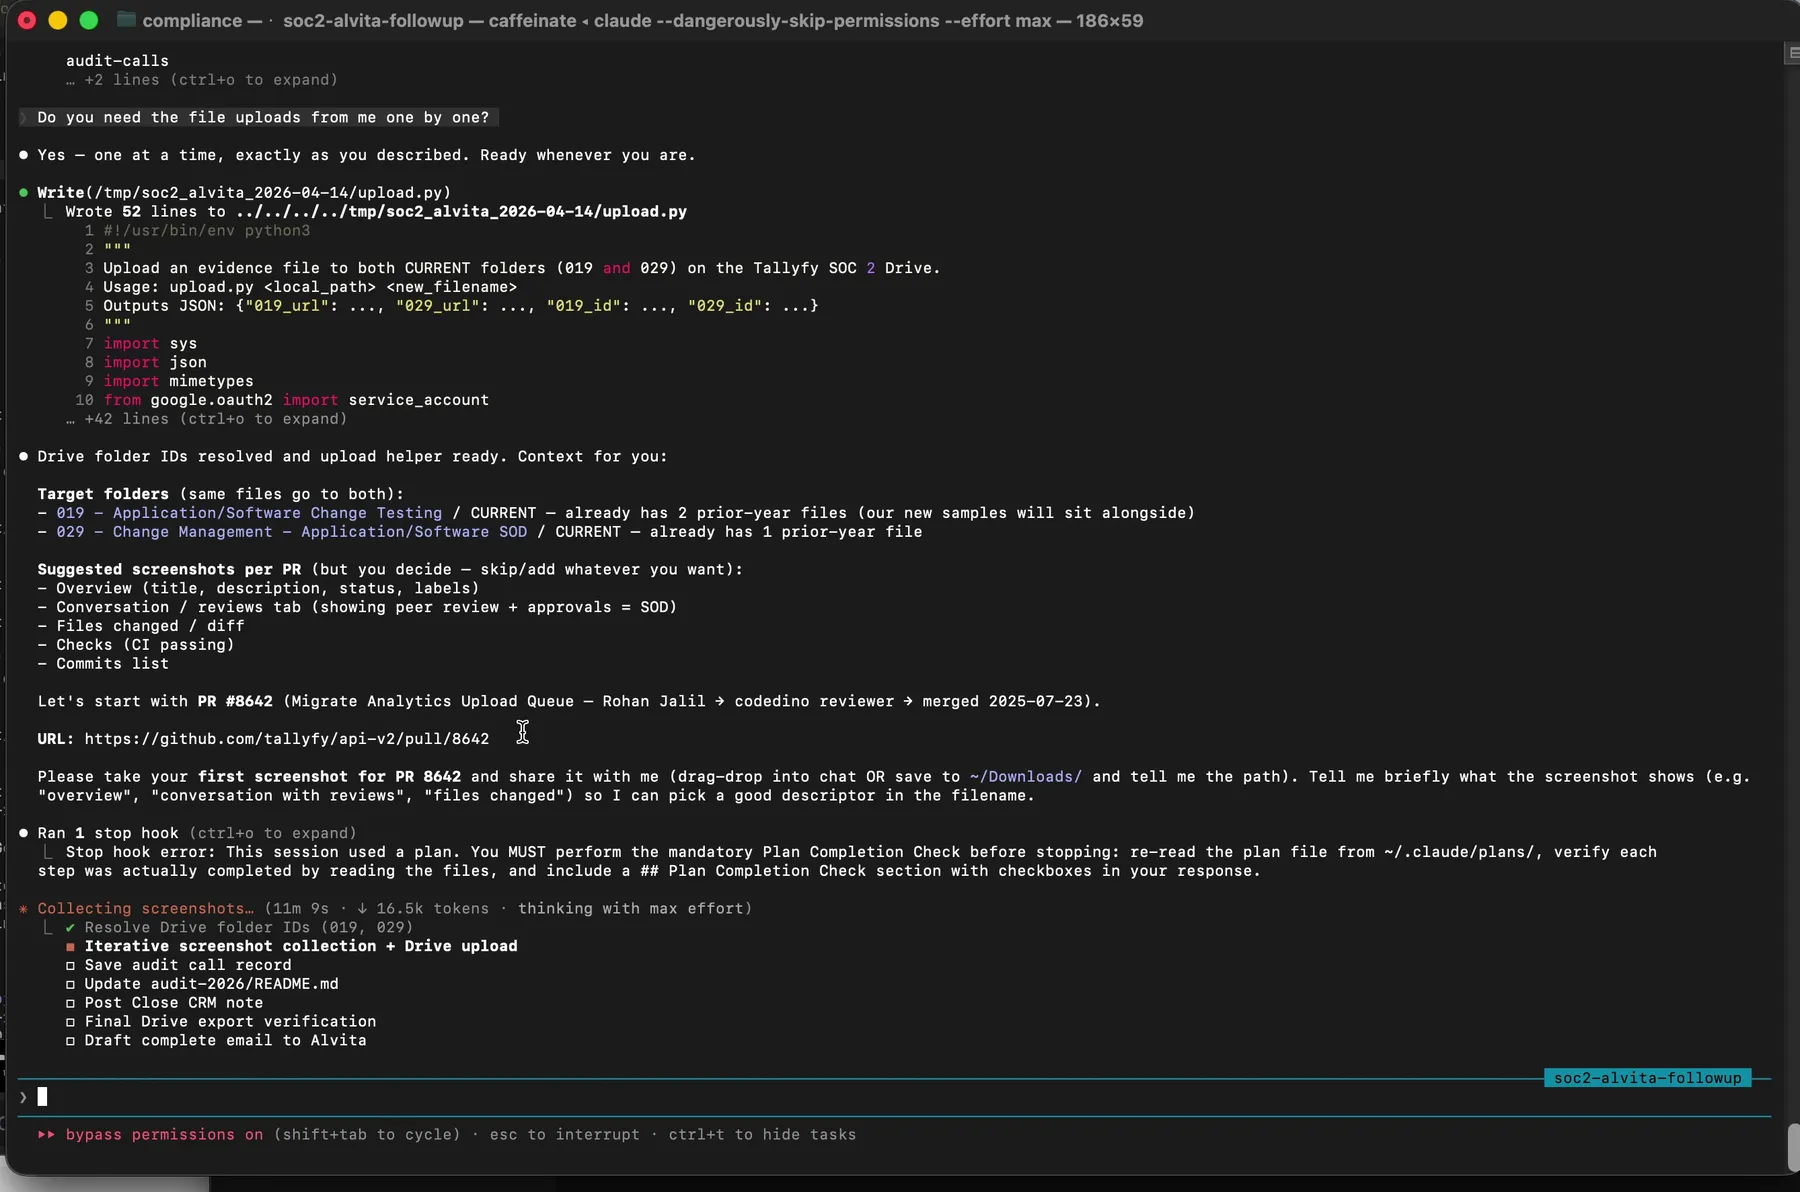Expand the +2 lines under audit-calls
Screen dimensions: 1800x1192
(202, 80)
